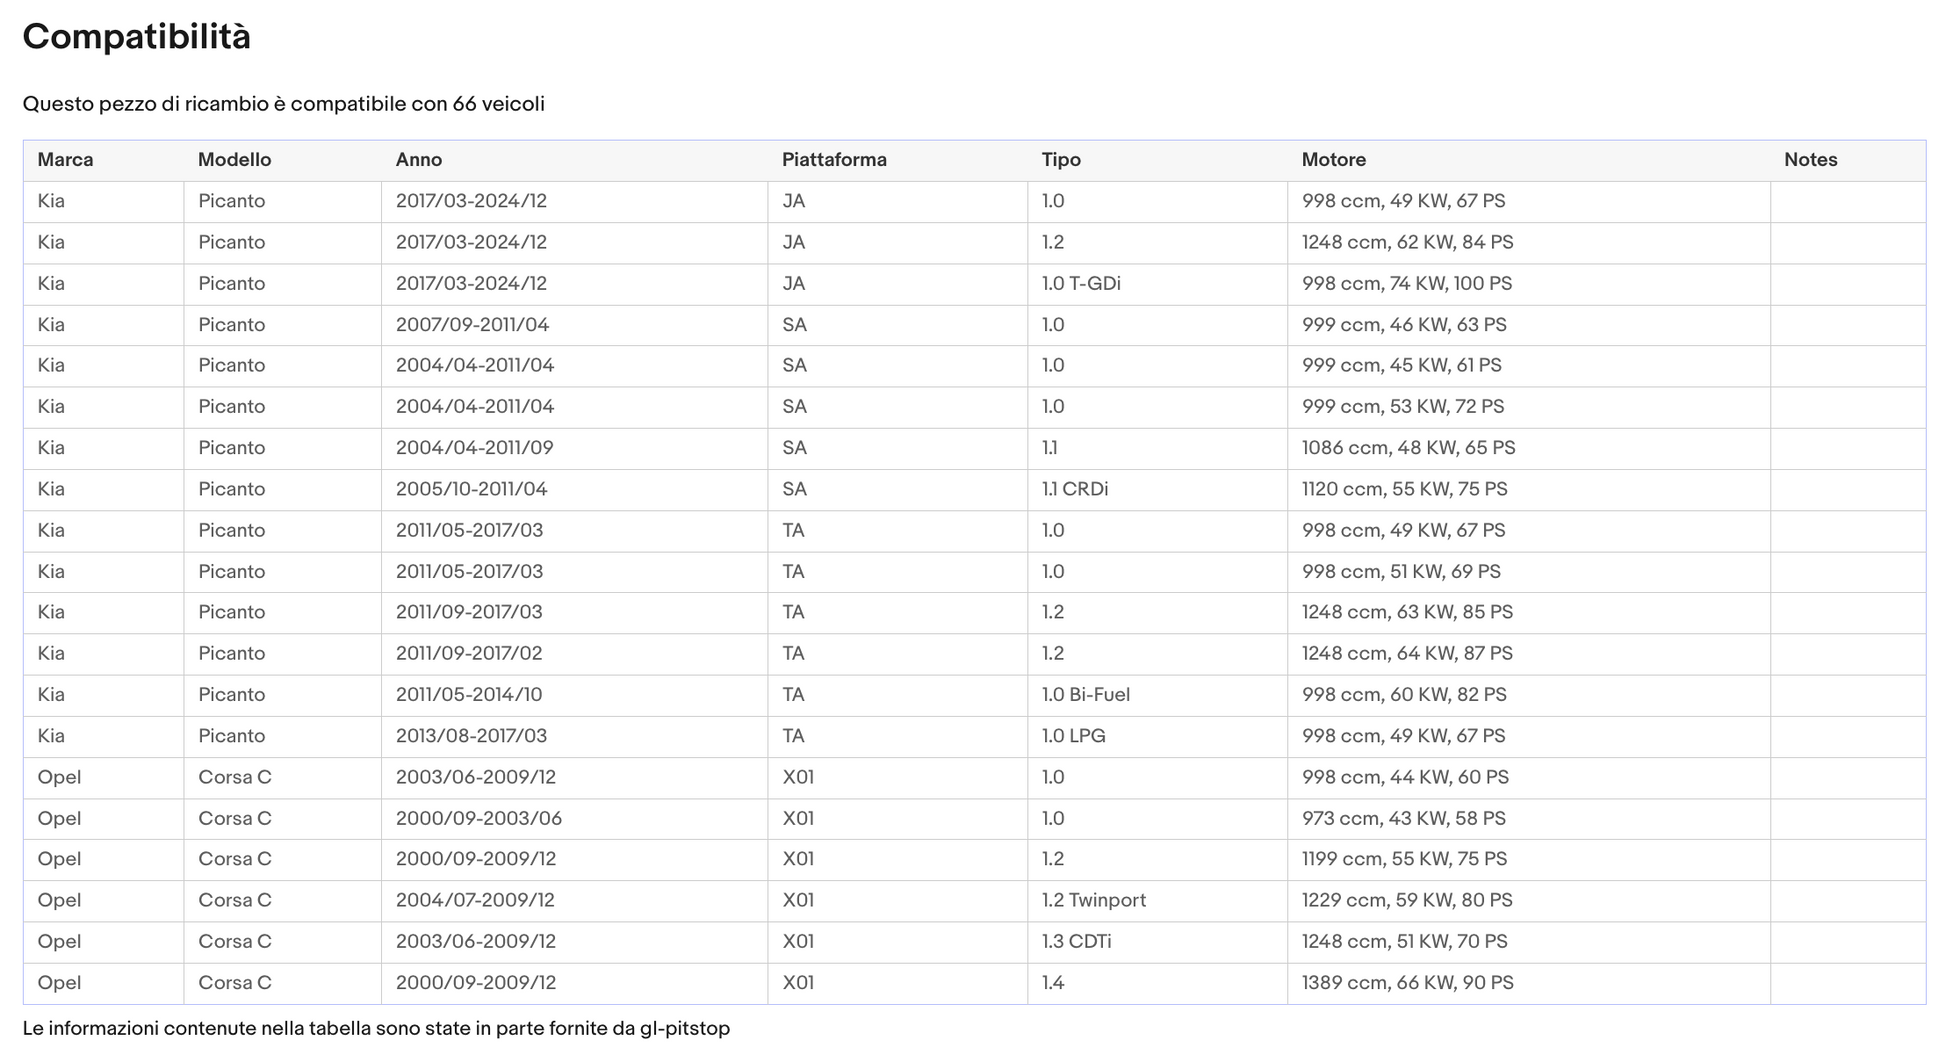Select the 2007/09-2011/04 year cell

click(x=575, y=325)
